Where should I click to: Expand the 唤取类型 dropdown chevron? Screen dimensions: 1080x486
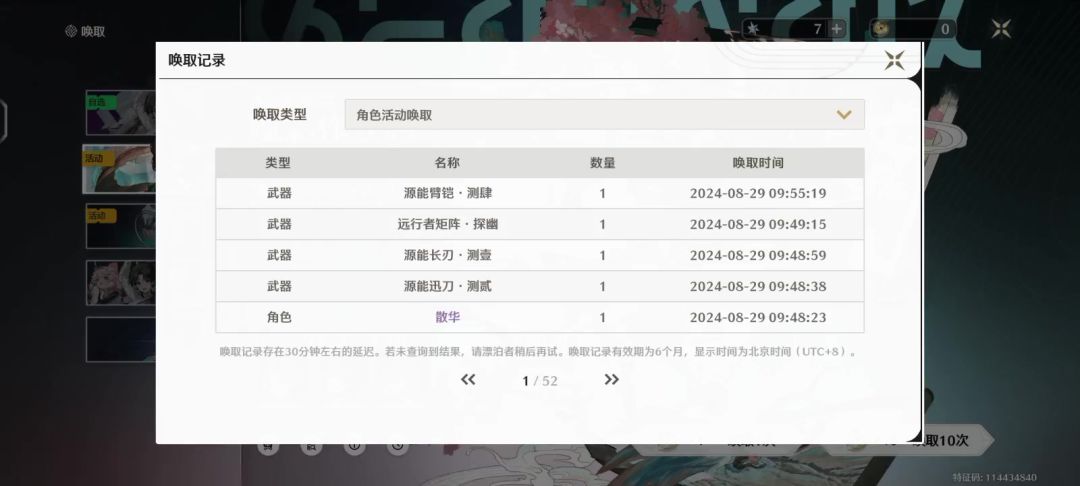coord(844,114)
